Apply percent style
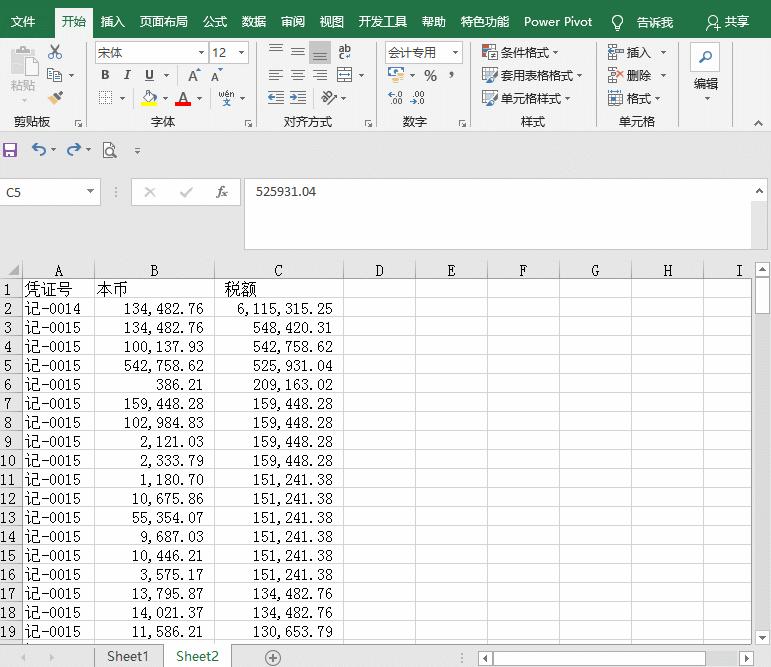This screenshot has height=667, width=771. click(x=430, y=75)
